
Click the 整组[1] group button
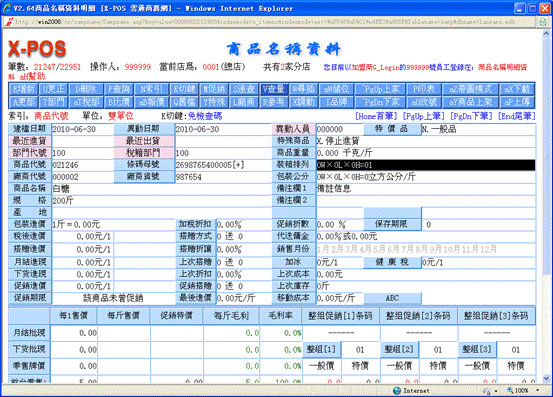321,349
